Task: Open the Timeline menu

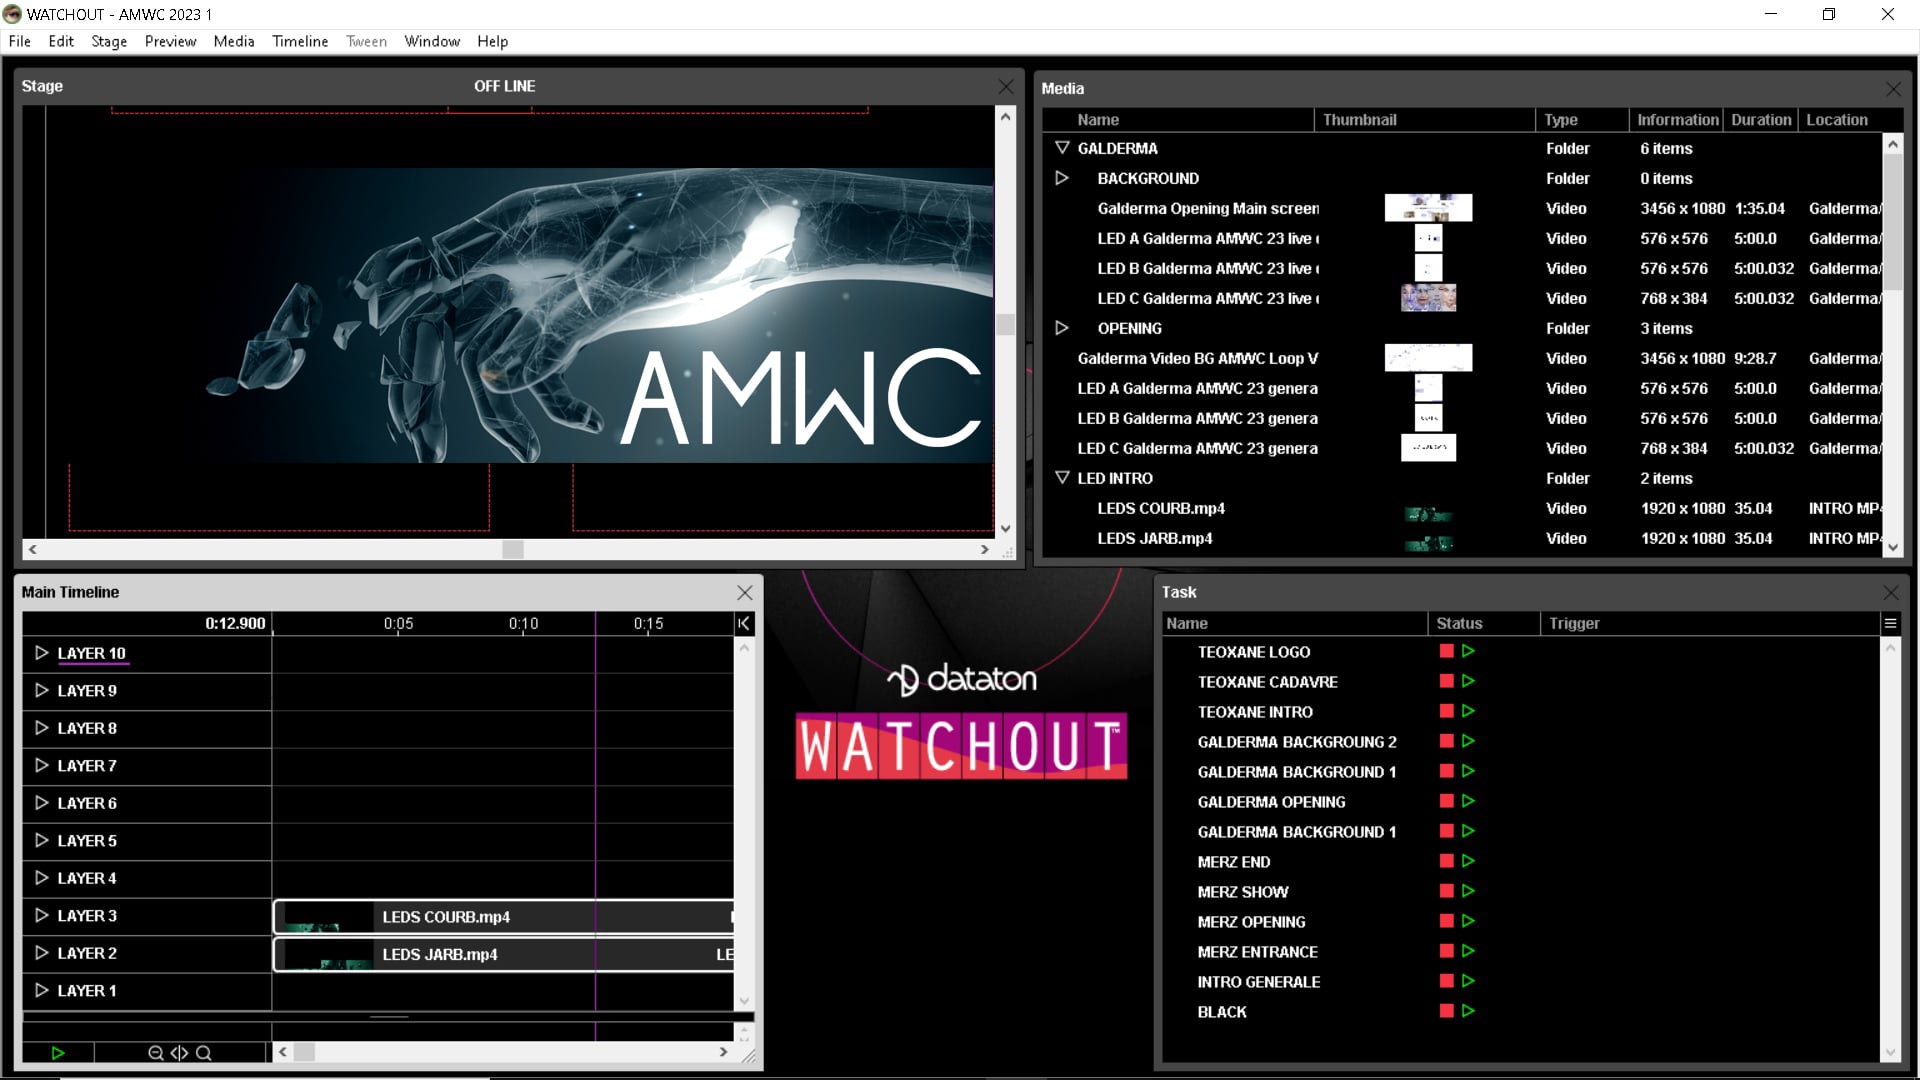Action: [299, 41]
